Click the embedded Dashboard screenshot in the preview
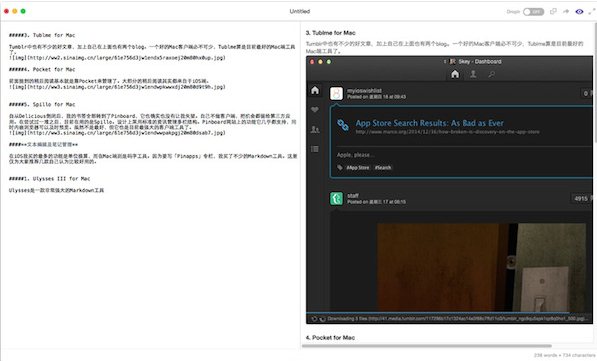 449,190
